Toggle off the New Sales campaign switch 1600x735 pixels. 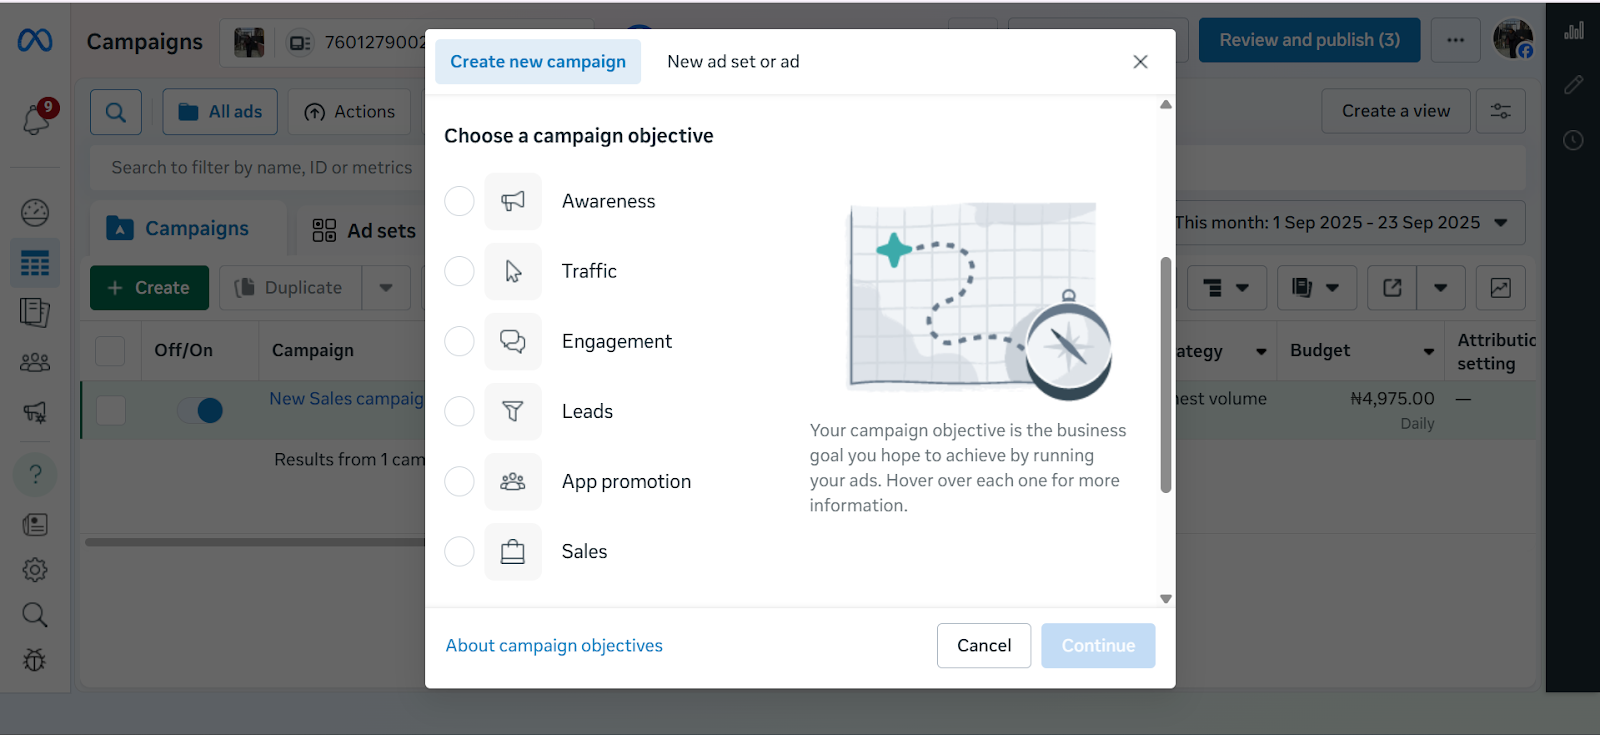click(200, 410)
